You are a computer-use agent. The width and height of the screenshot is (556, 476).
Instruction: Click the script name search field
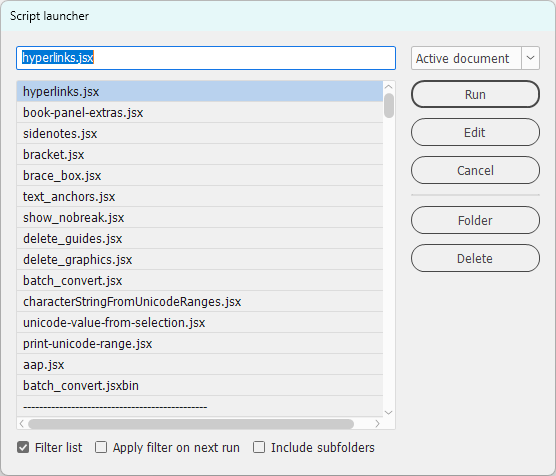[x=206, y=58]
